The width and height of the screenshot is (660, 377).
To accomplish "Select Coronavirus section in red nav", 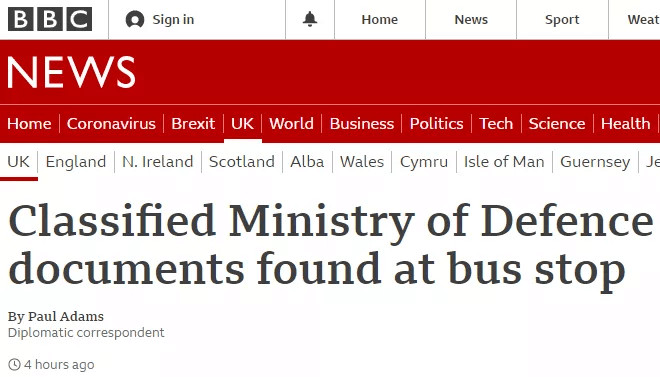I will 111,124.
